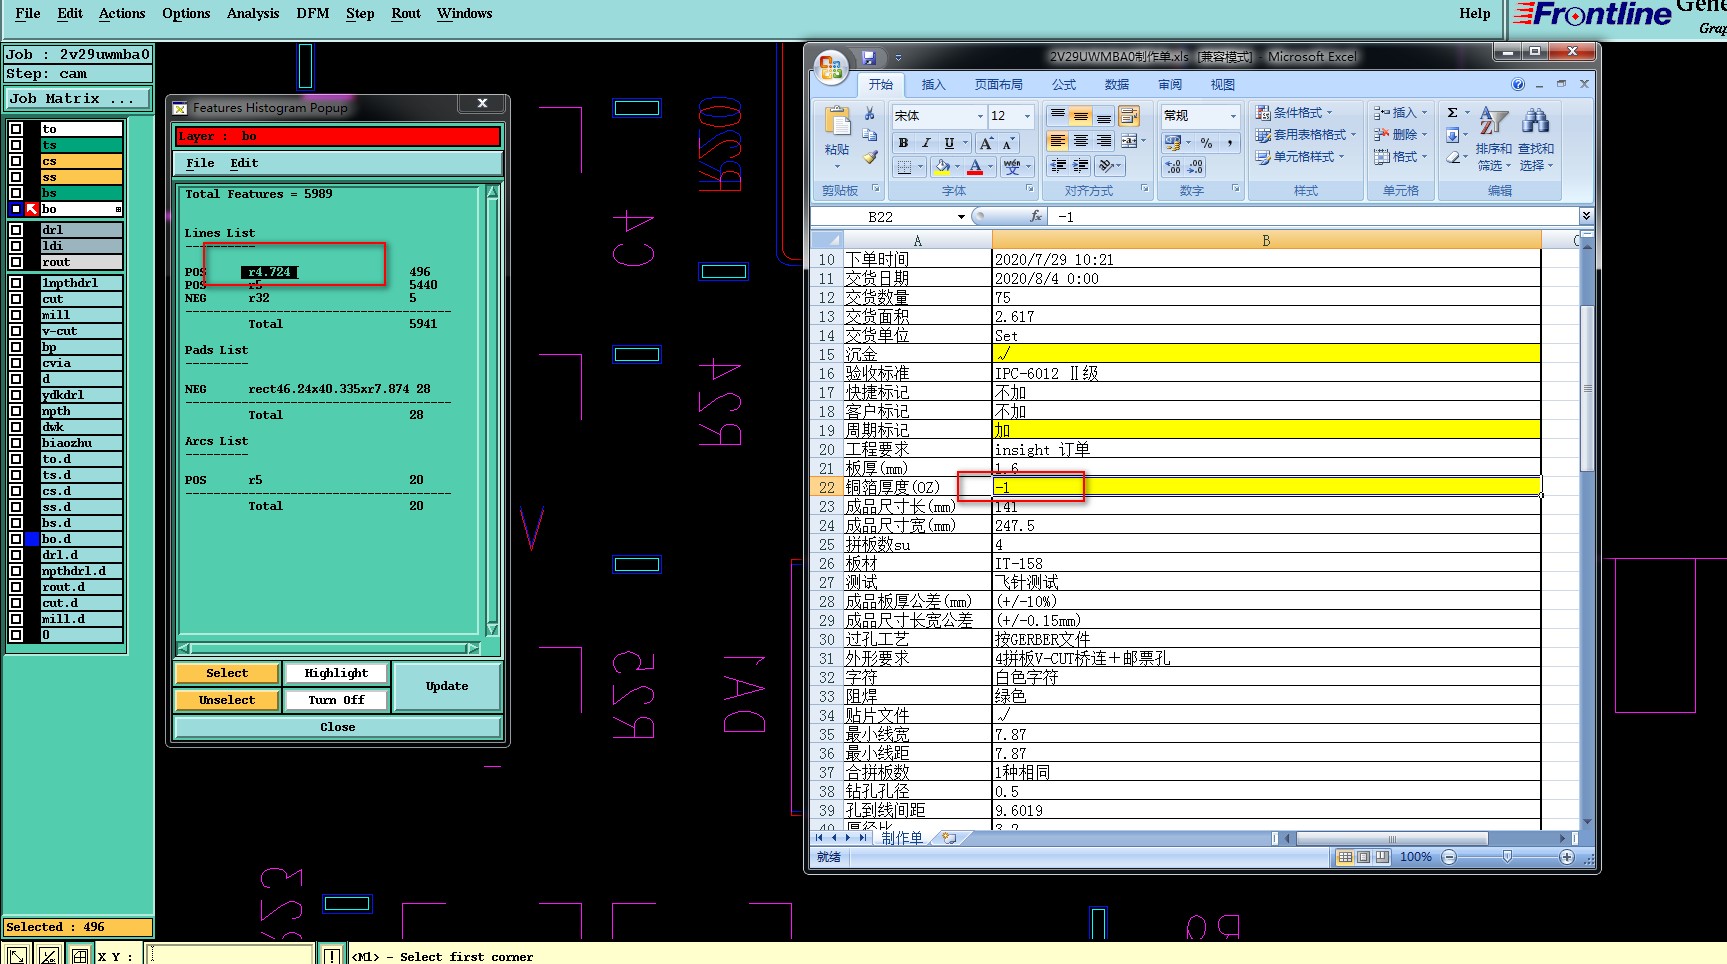Click the Fill Color bucket icon
Screen dimensions: 1727x964
tap(941, 167)
